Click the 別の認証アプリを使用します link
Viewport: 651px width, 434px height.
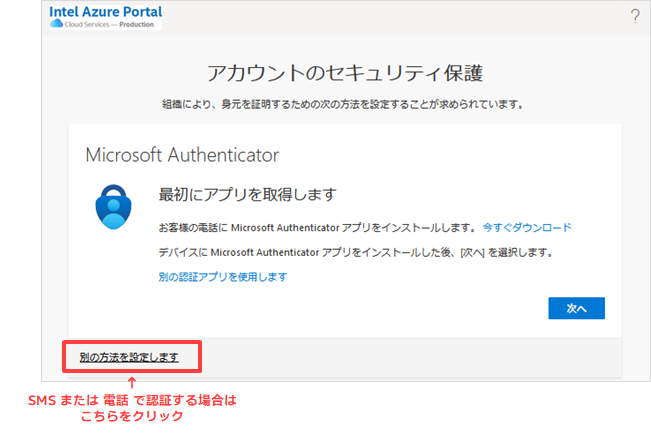(223, 277)
